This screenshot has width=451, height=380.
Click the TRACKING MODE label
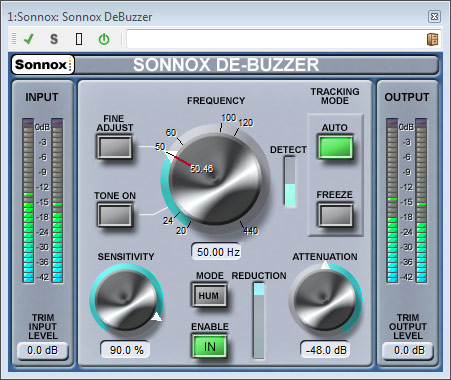click(335, 96)
